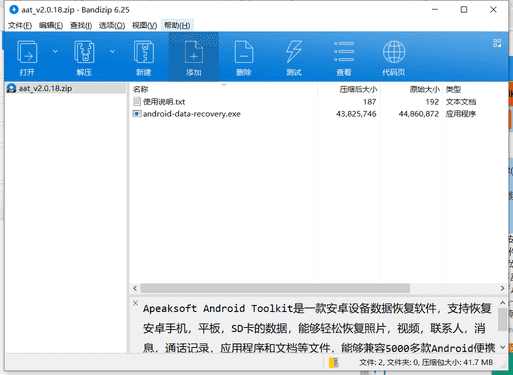This screenshot has height=375, width=513.
Task: Click the exe icon of android-data-recovery.exe
Action: 137,114
